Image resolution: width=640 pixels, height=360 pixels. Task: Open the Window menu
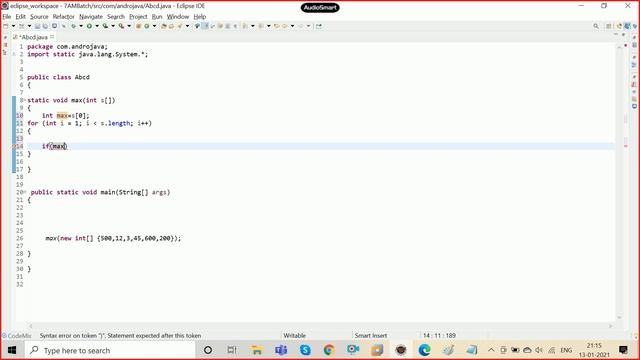[x=178, y=17]
